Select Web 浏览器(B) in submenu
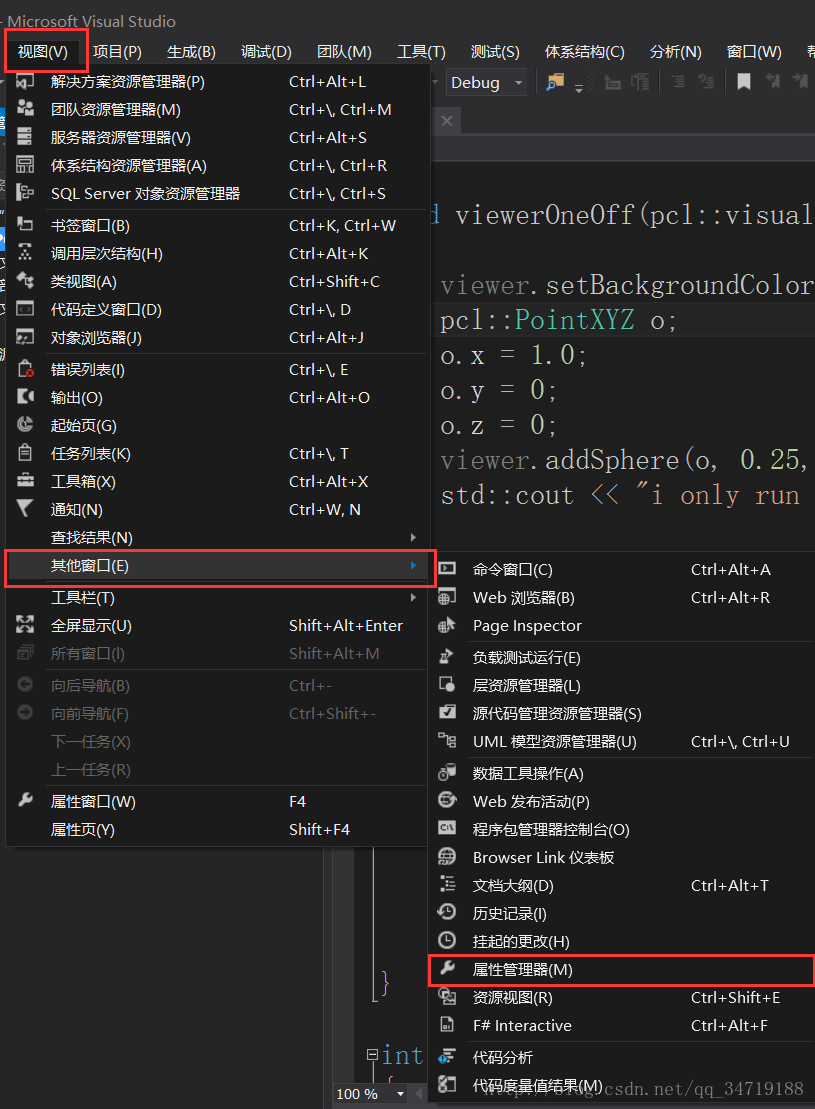 coord(622,598)
